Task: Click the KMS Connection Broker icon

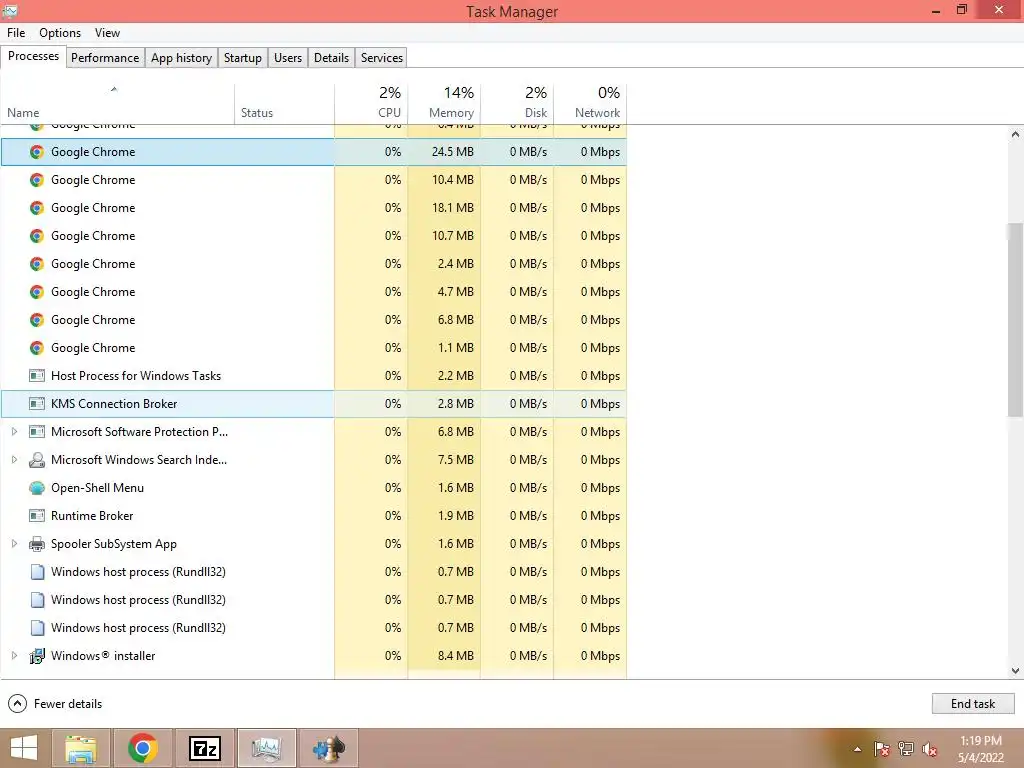Action: [37, 404]
